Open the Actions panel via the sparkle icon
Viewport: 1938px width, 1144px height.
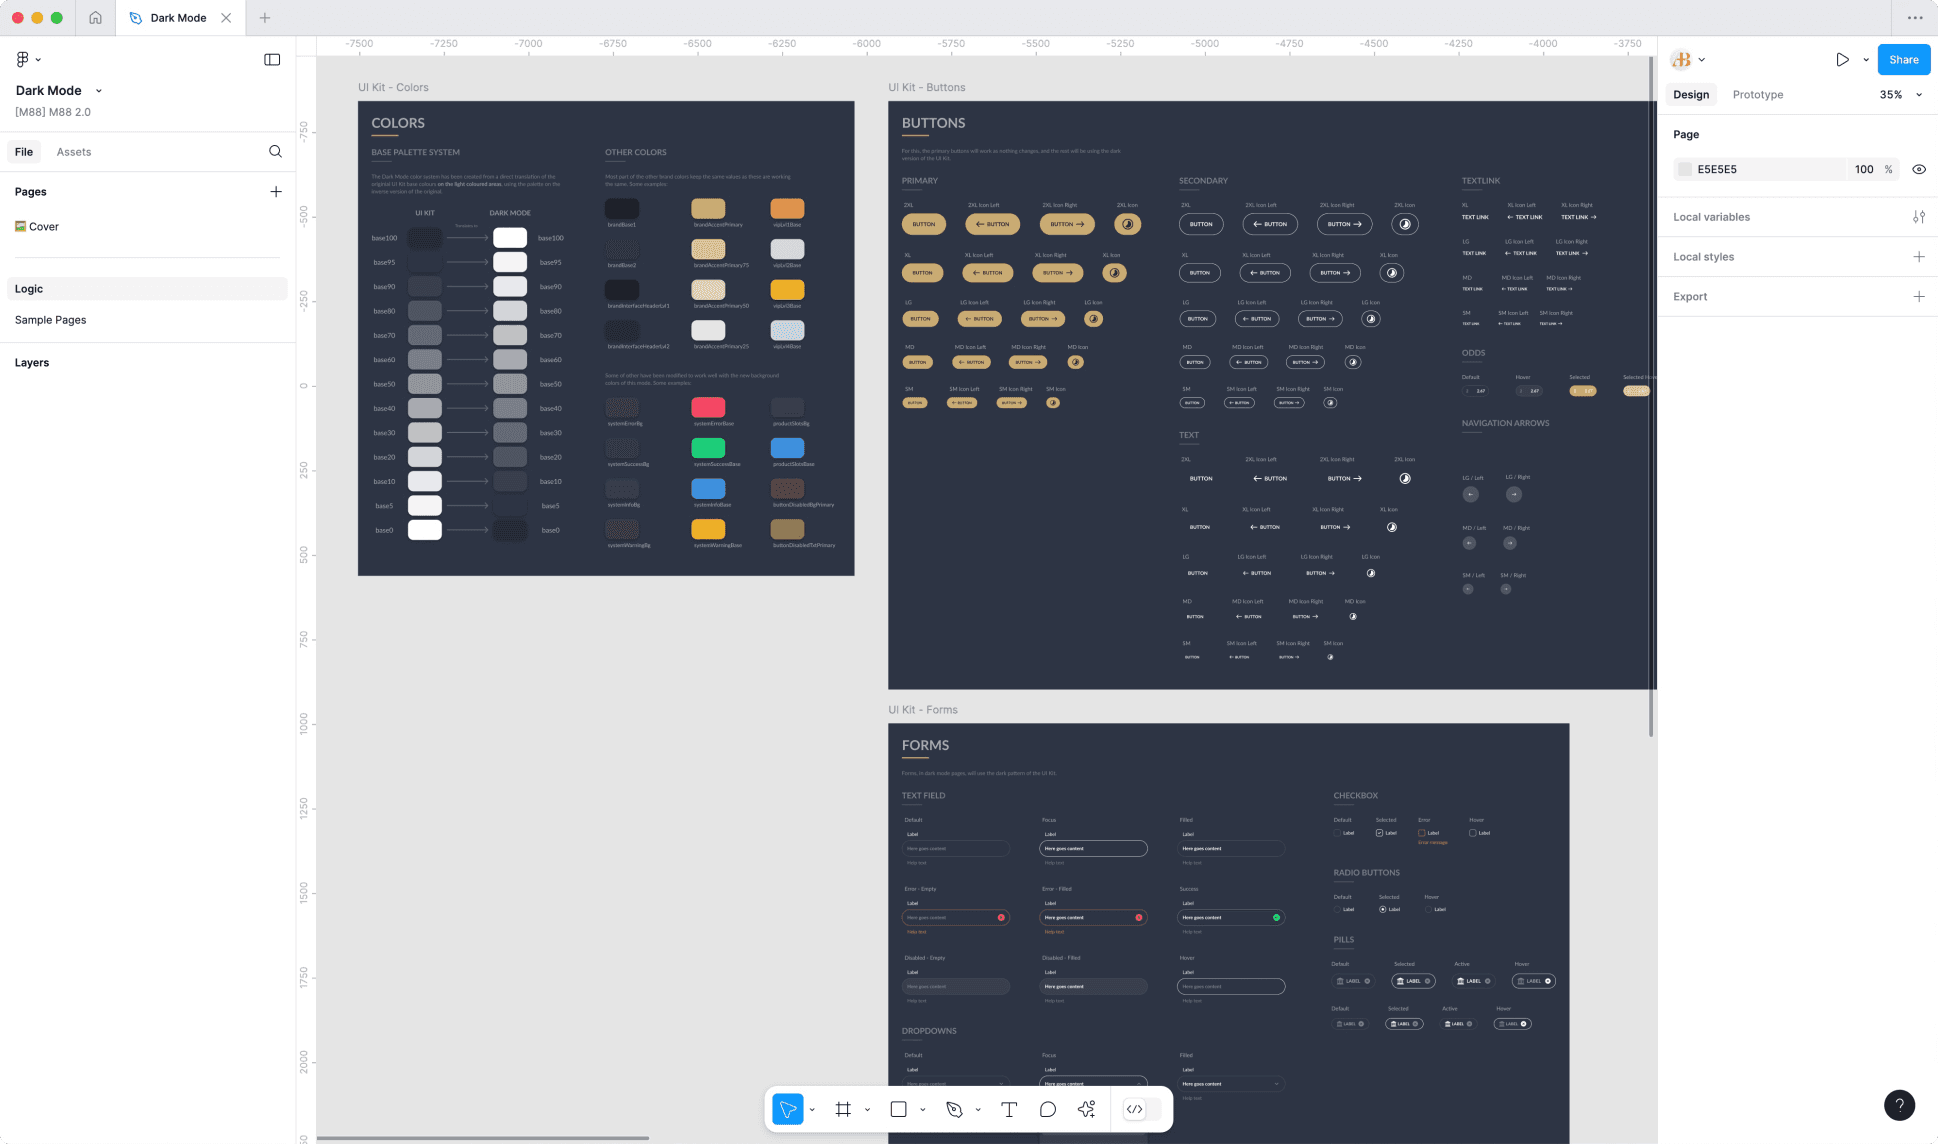click(x=1086, y=1109)
